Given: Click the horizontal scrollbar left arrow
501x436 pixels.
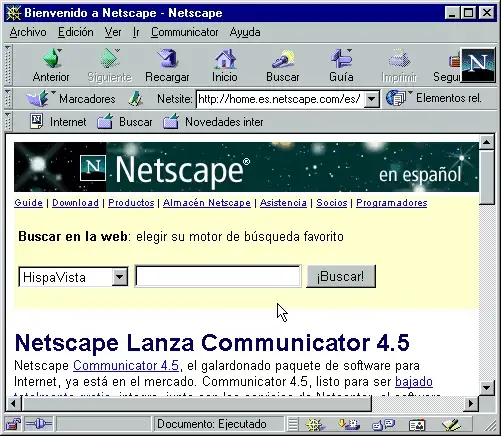Looking at the screenshot, I should pos(13,404).
